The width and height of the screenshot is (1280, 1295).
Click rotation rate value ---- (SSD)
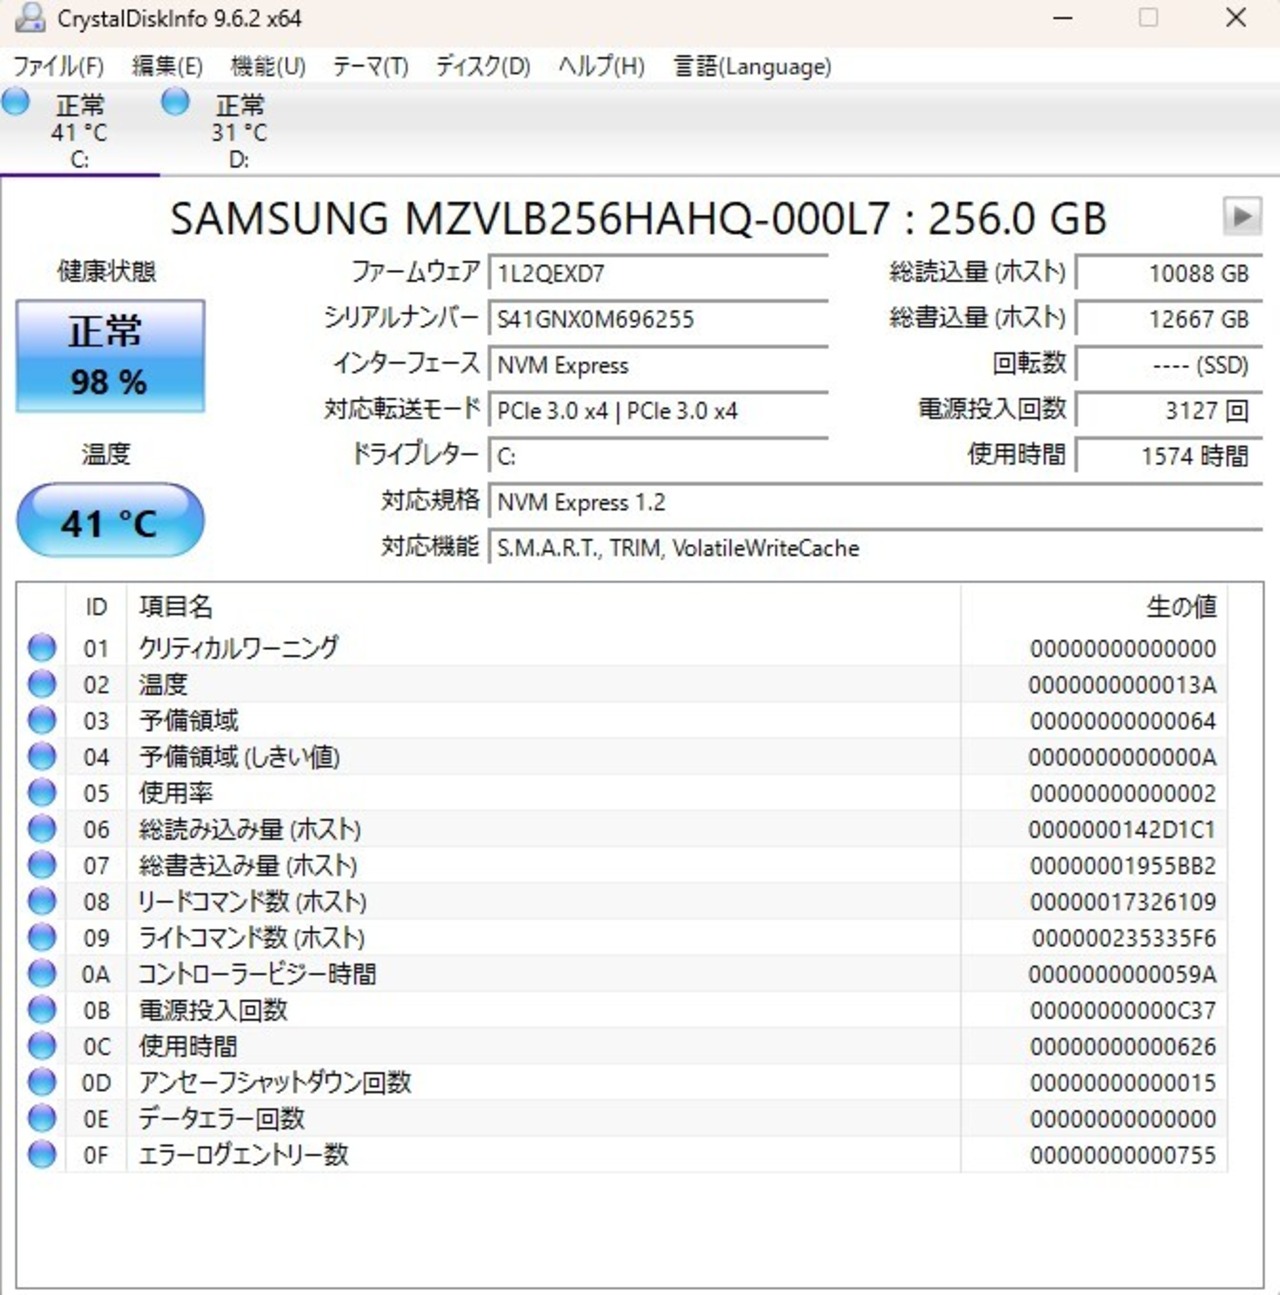[1168, 365]
